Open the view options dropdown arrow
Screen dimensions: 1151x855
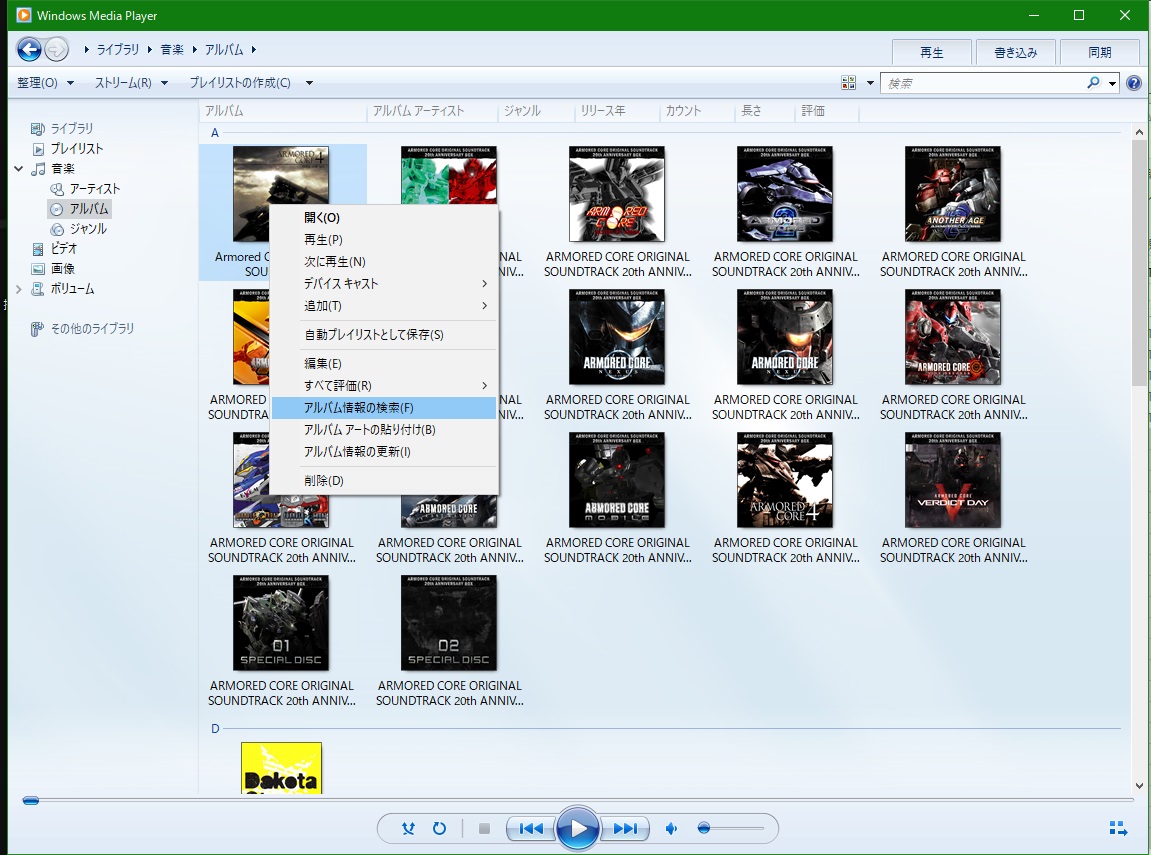click(870, 83)
